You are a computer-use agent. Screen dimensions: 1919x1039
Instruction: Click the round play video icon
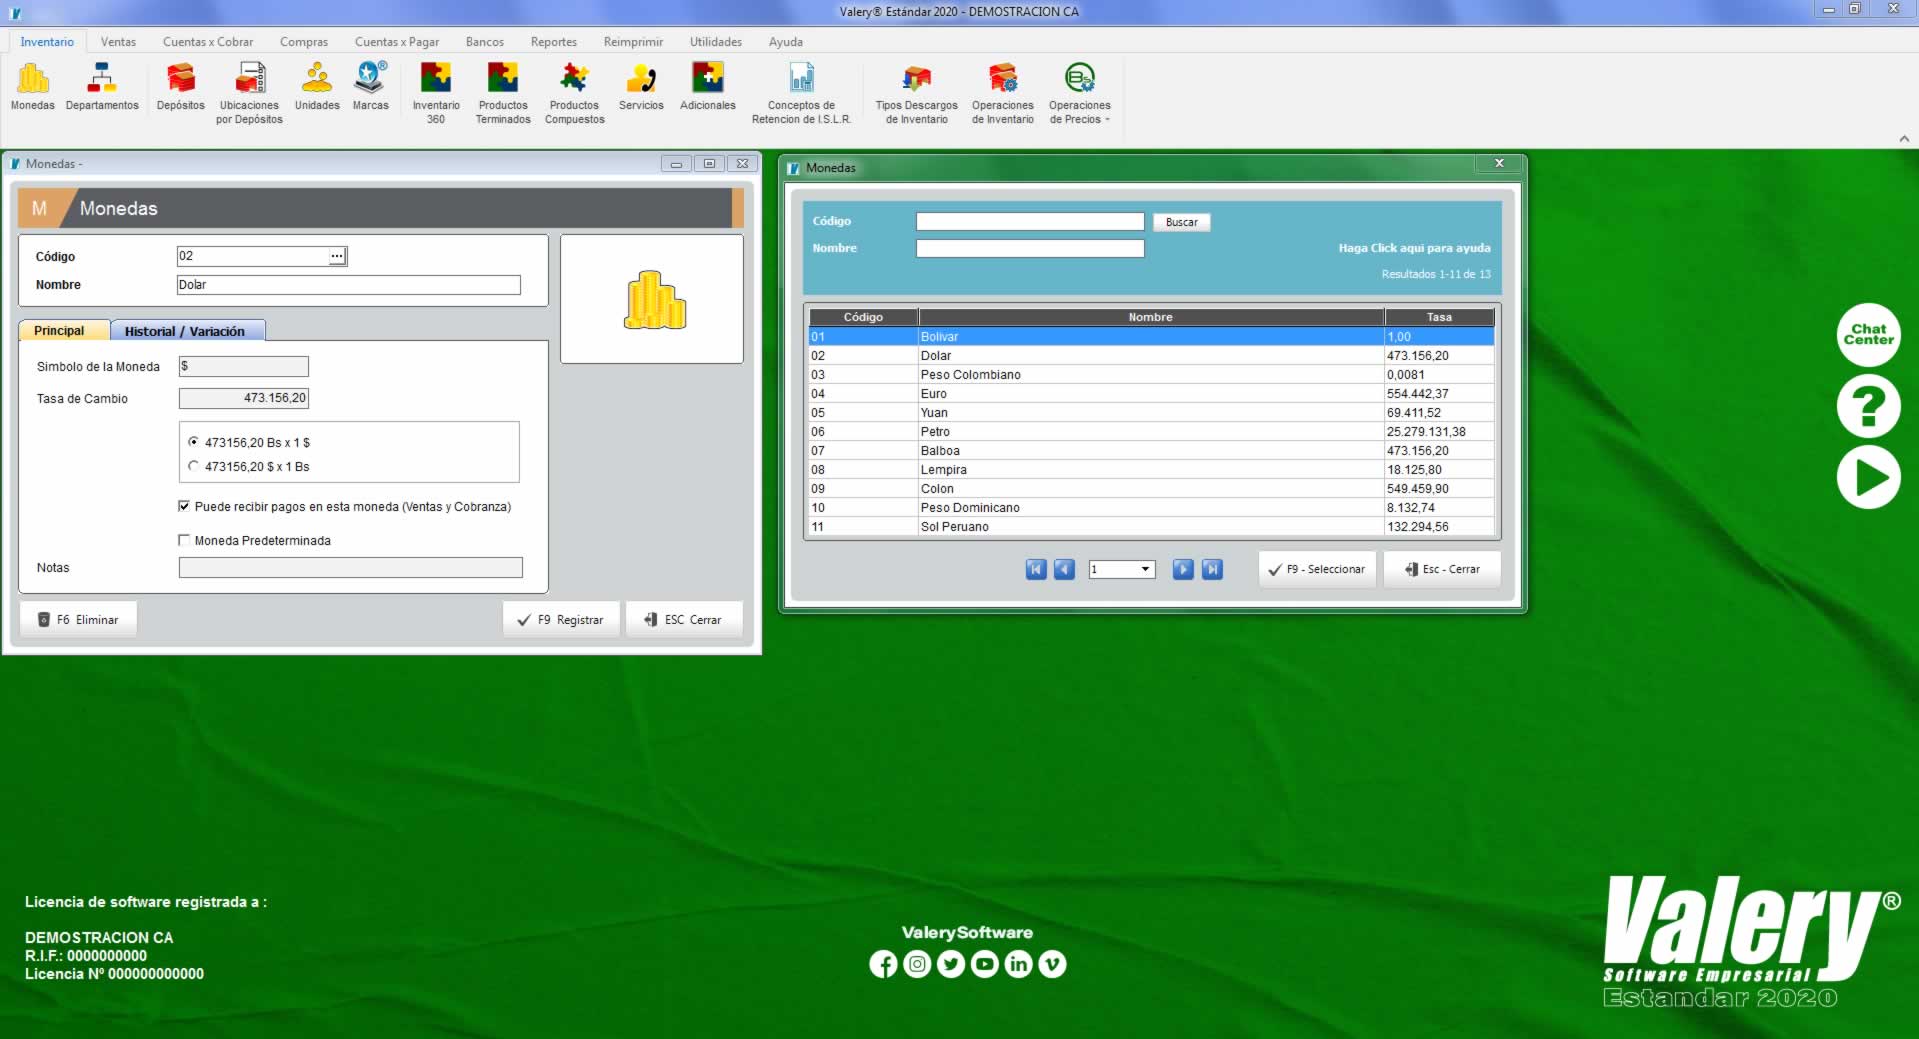[1868, 477]
